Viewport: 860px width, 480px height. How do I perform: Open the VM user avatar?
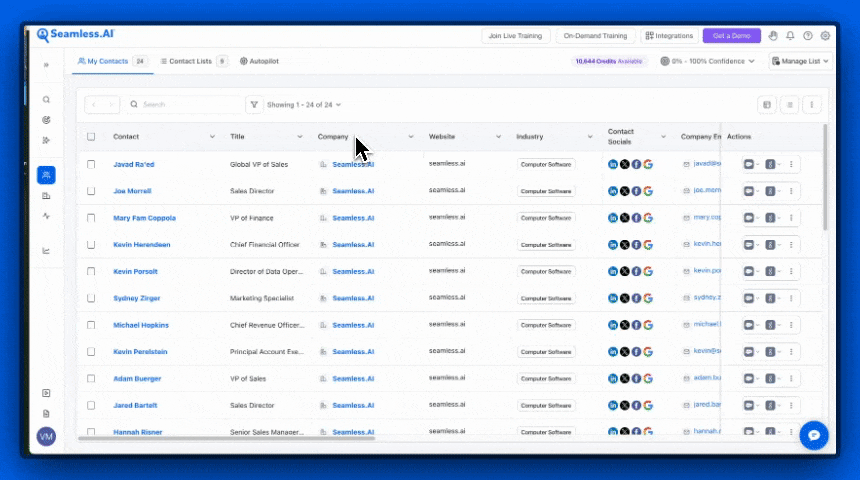[46, 437]
